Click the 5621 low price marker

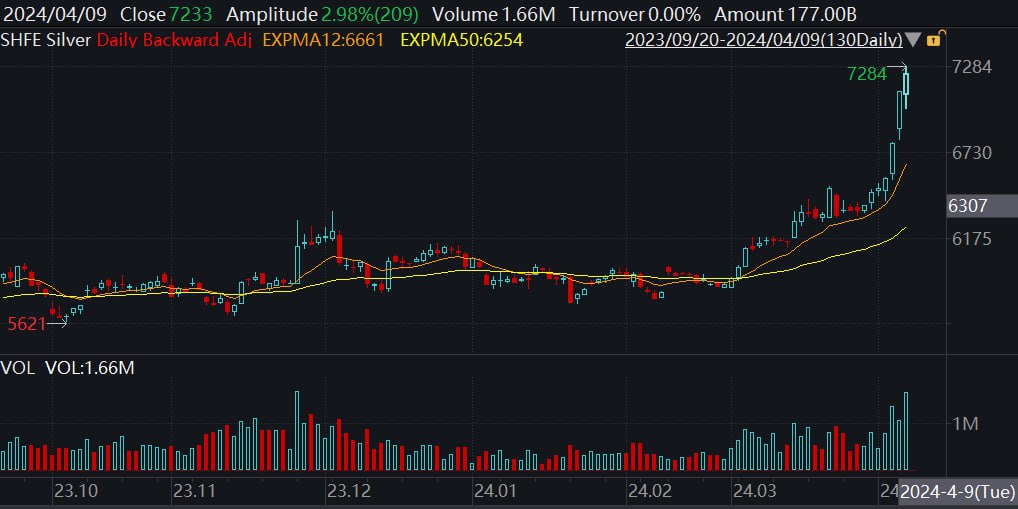[26, 324]
